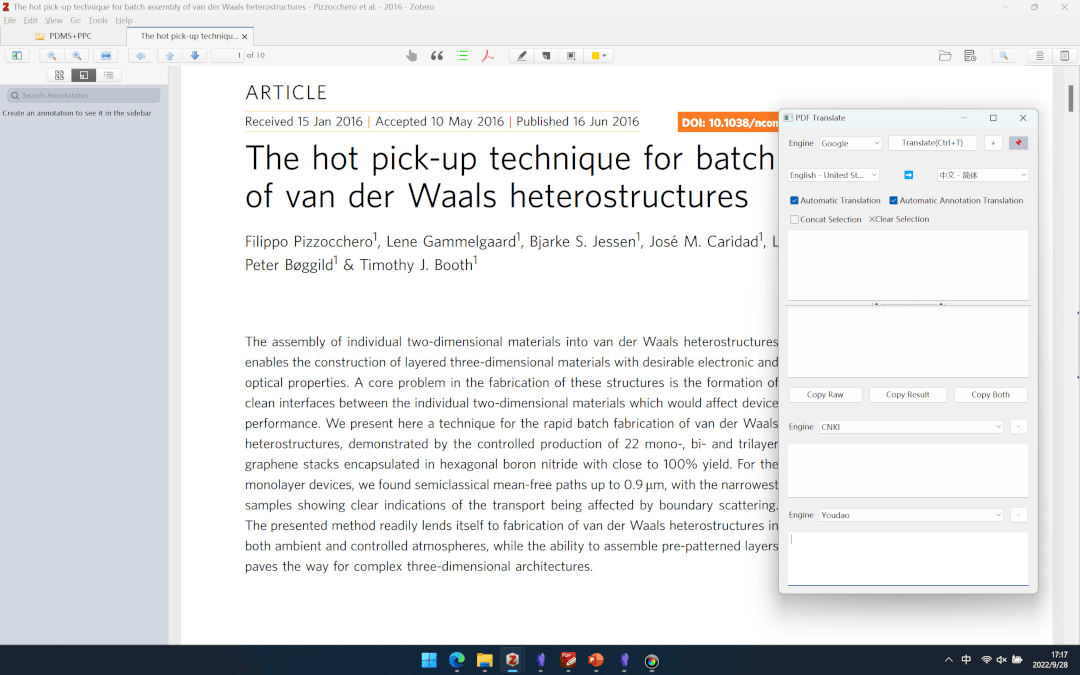Screen dimensions: 1080x675
Task: Open Microsoft Edge from taskbar
Action: pyautogui.click(x=457, y=661)
